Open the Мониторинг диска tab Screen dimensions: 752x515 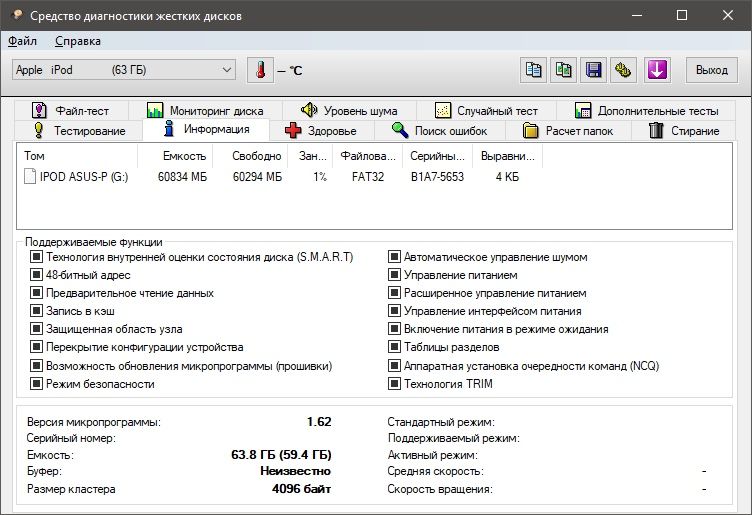(205, 111)
